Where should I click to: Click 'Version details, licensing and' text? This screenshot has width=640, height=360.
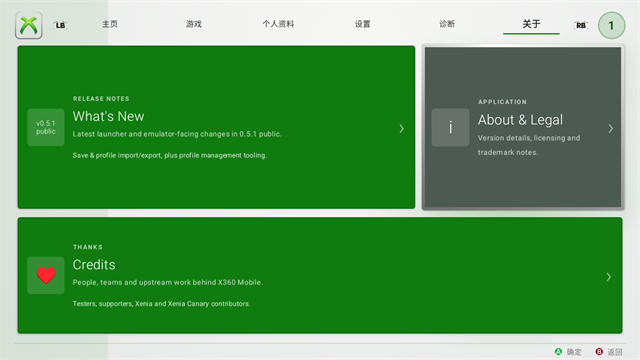(529, 138)
